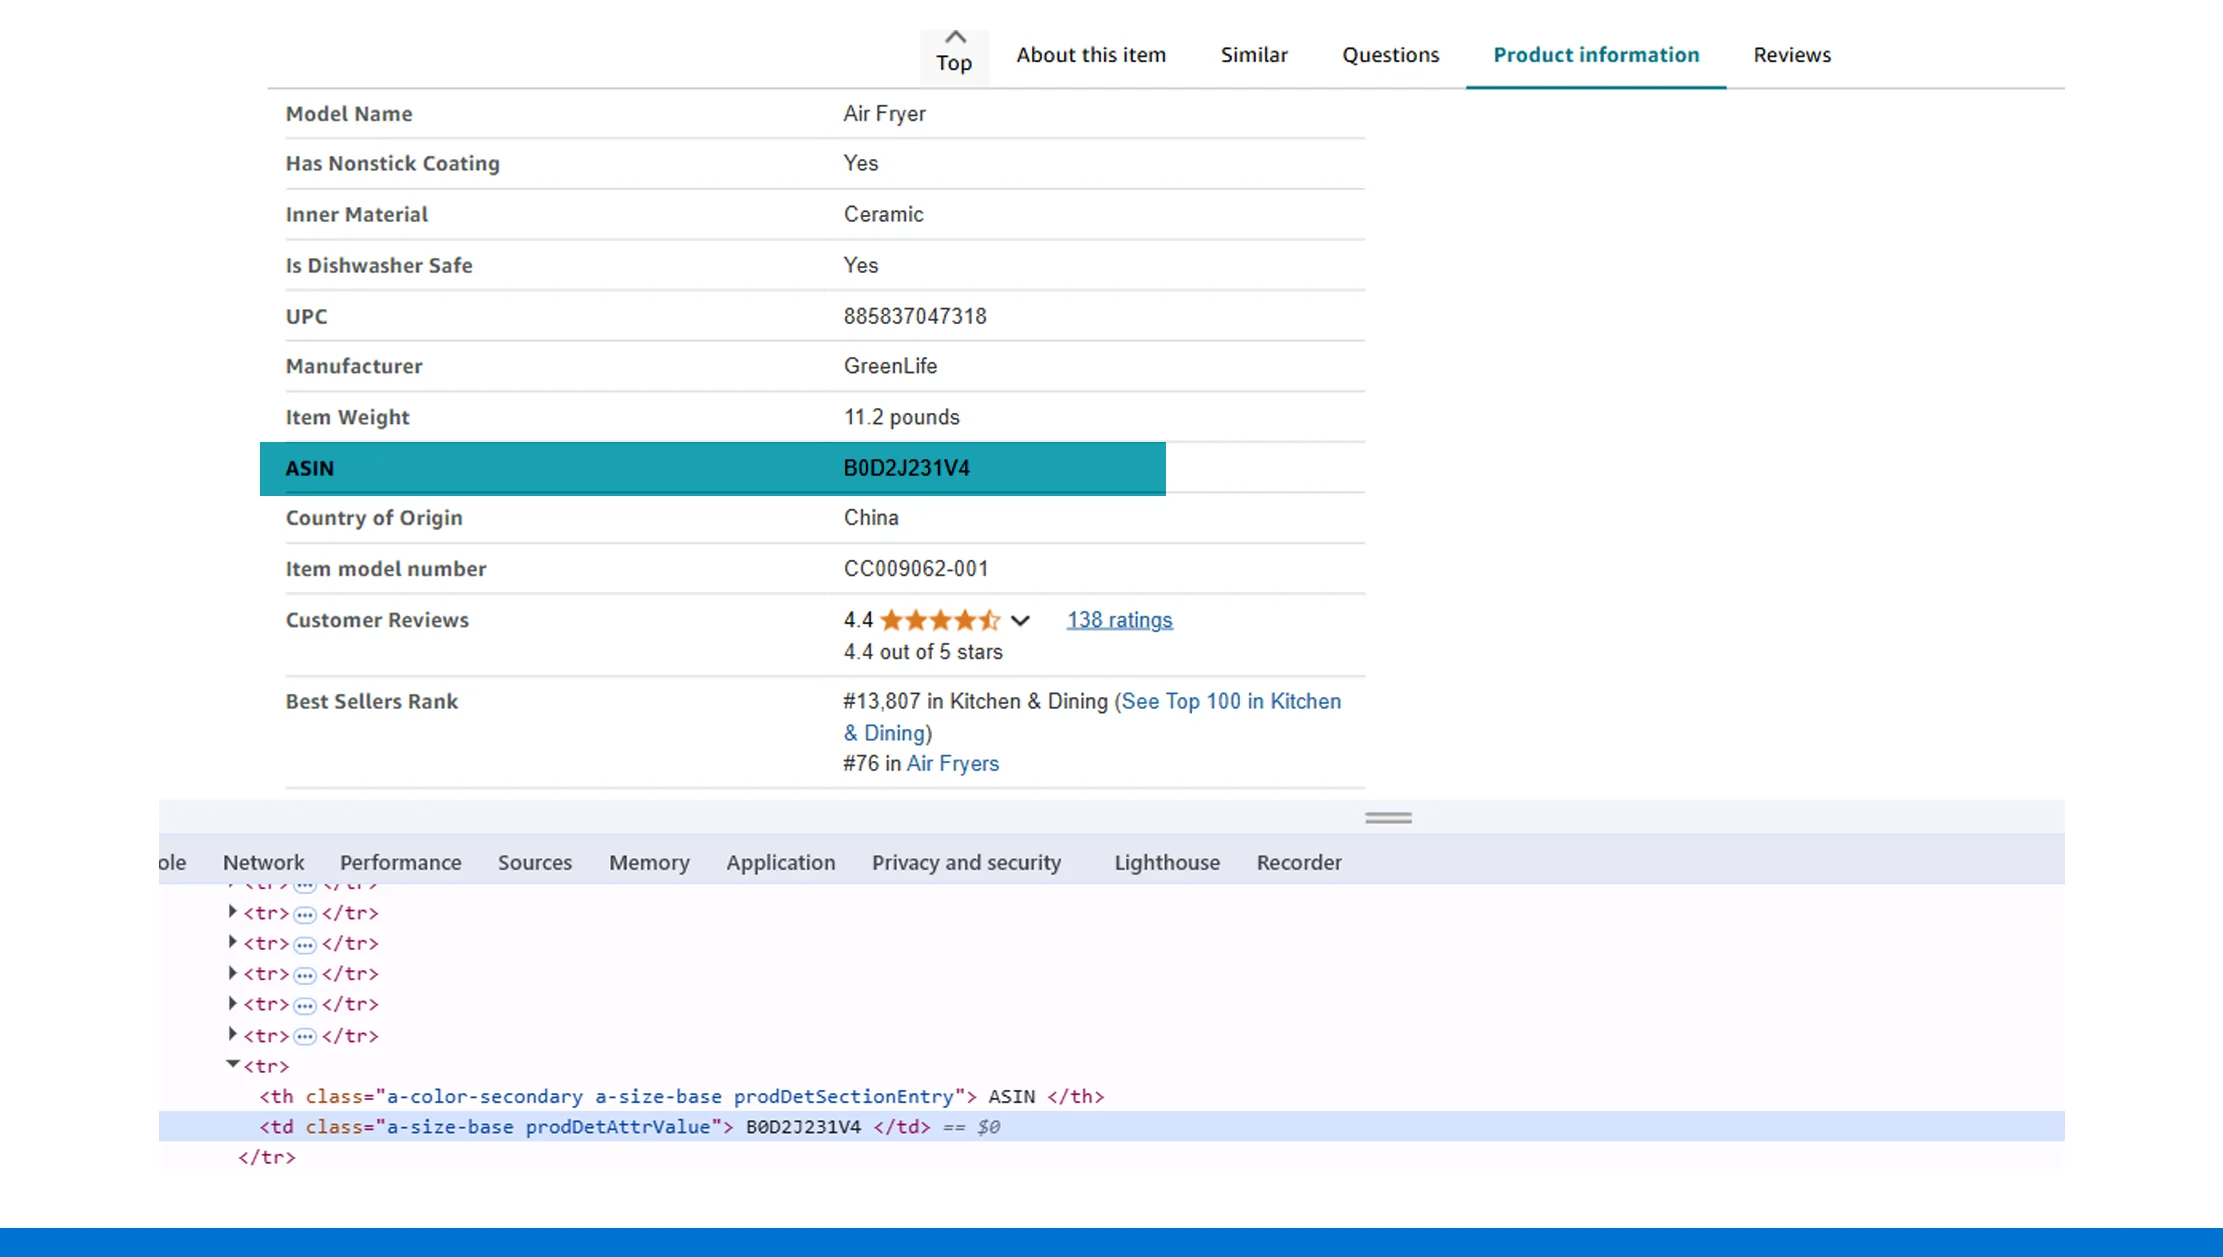
Task: Go to the Similar section tab
Action: point(1253,55)
